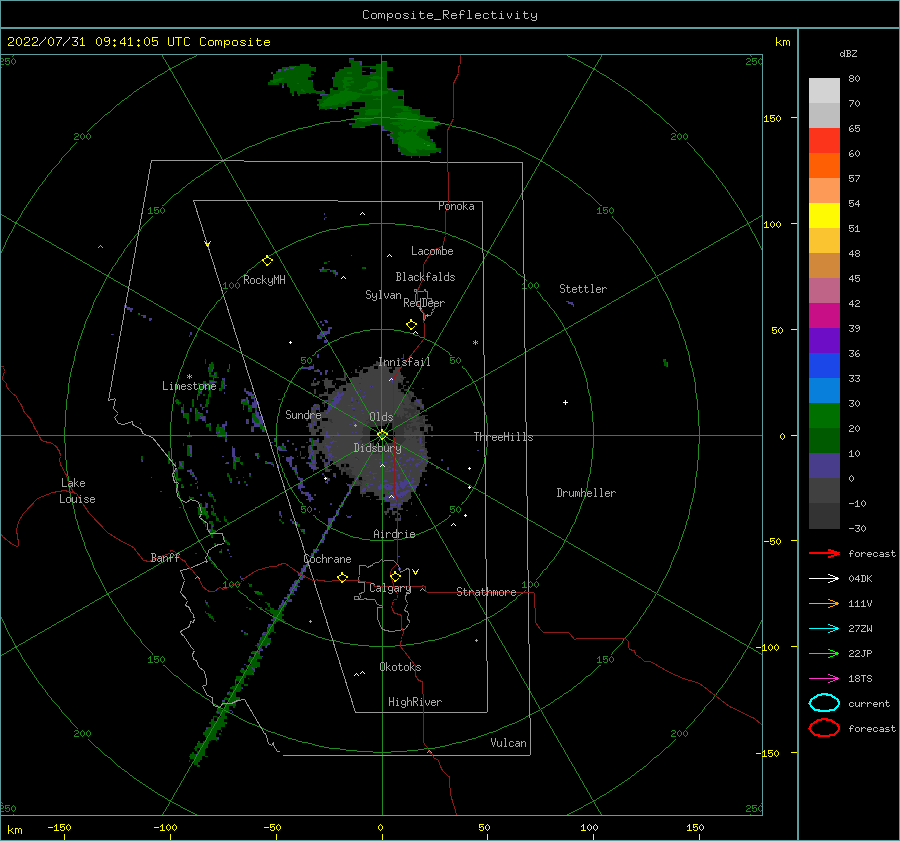Viewport: 900px width, 841px height.
Task: Click the dBZ legend heading
Action: [x=848, y=54]
